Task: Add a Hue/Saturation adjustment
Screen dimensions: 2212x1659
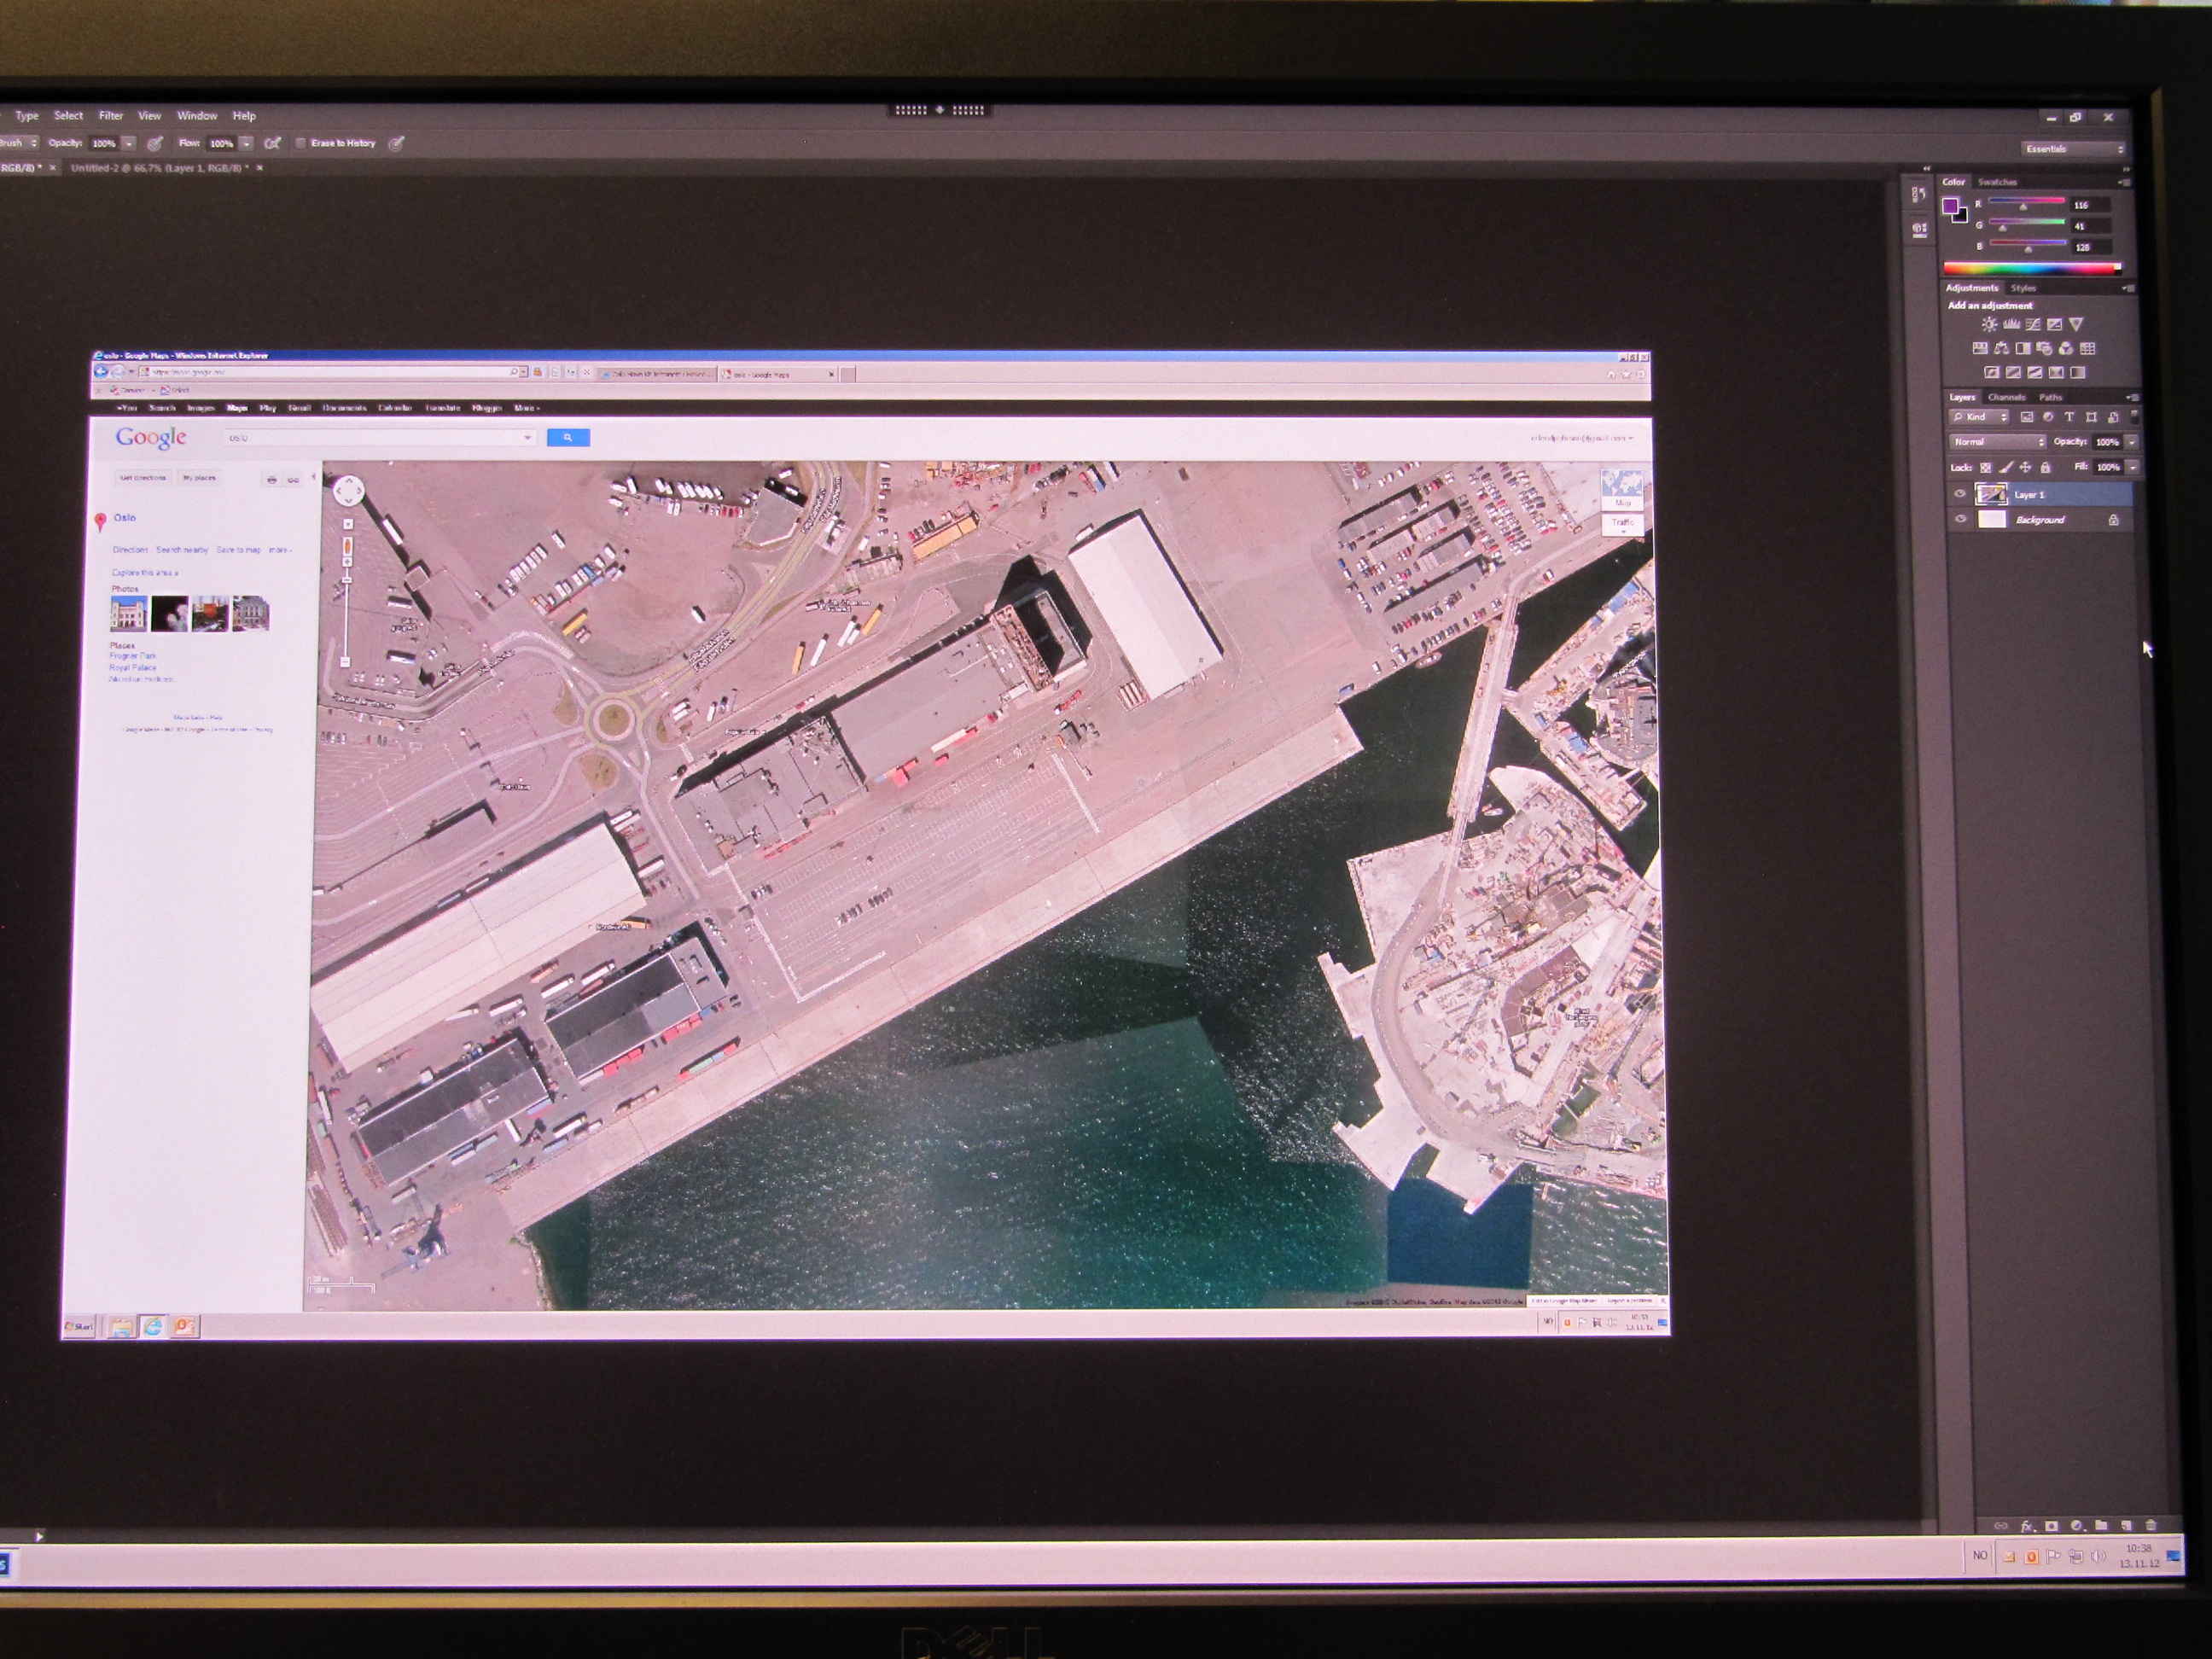Action: pos(1981,349)
